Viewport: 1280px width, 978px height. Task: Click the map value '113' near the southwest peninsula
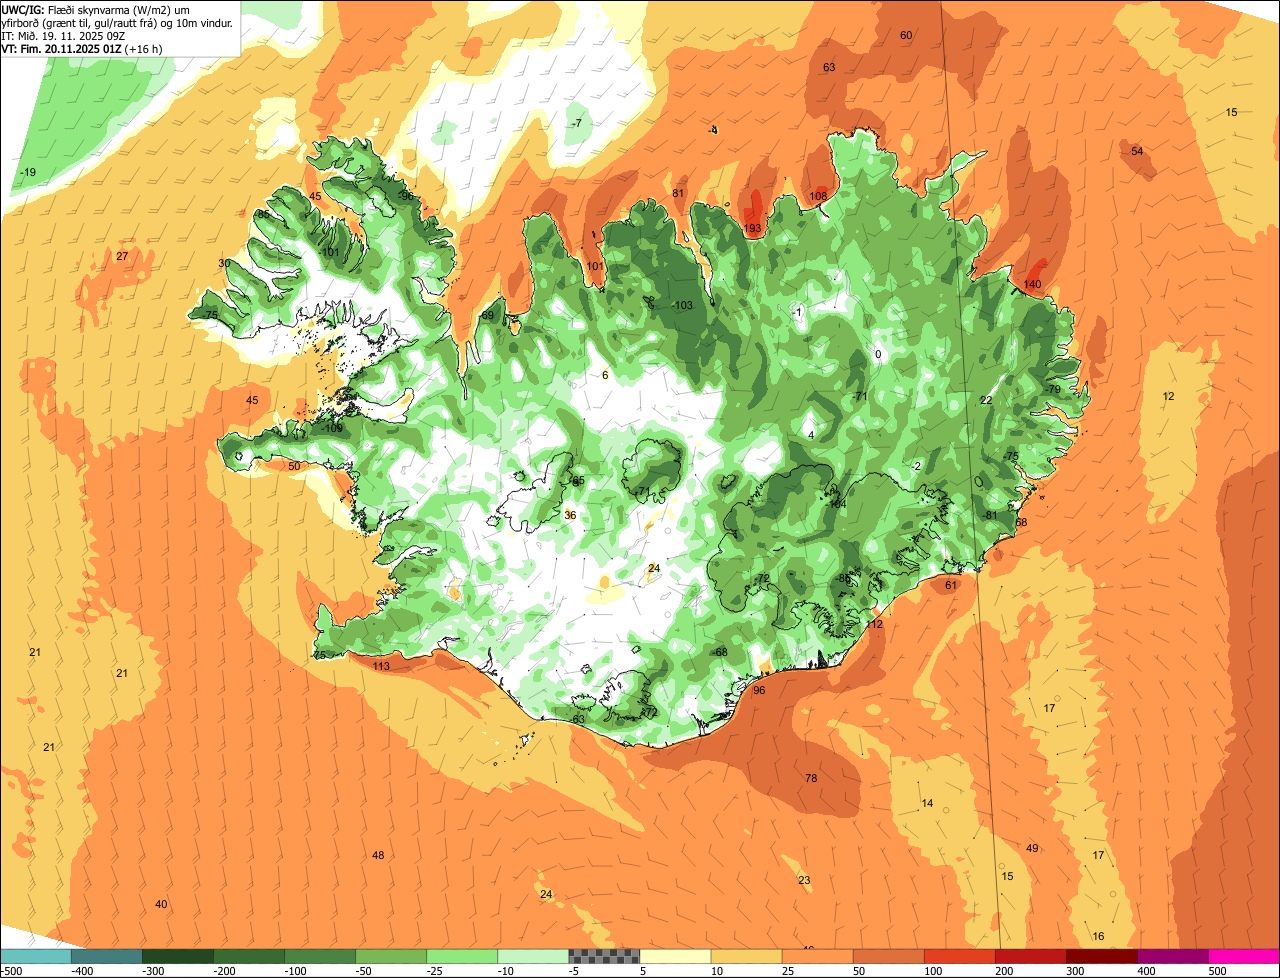[x=381, y=667]
